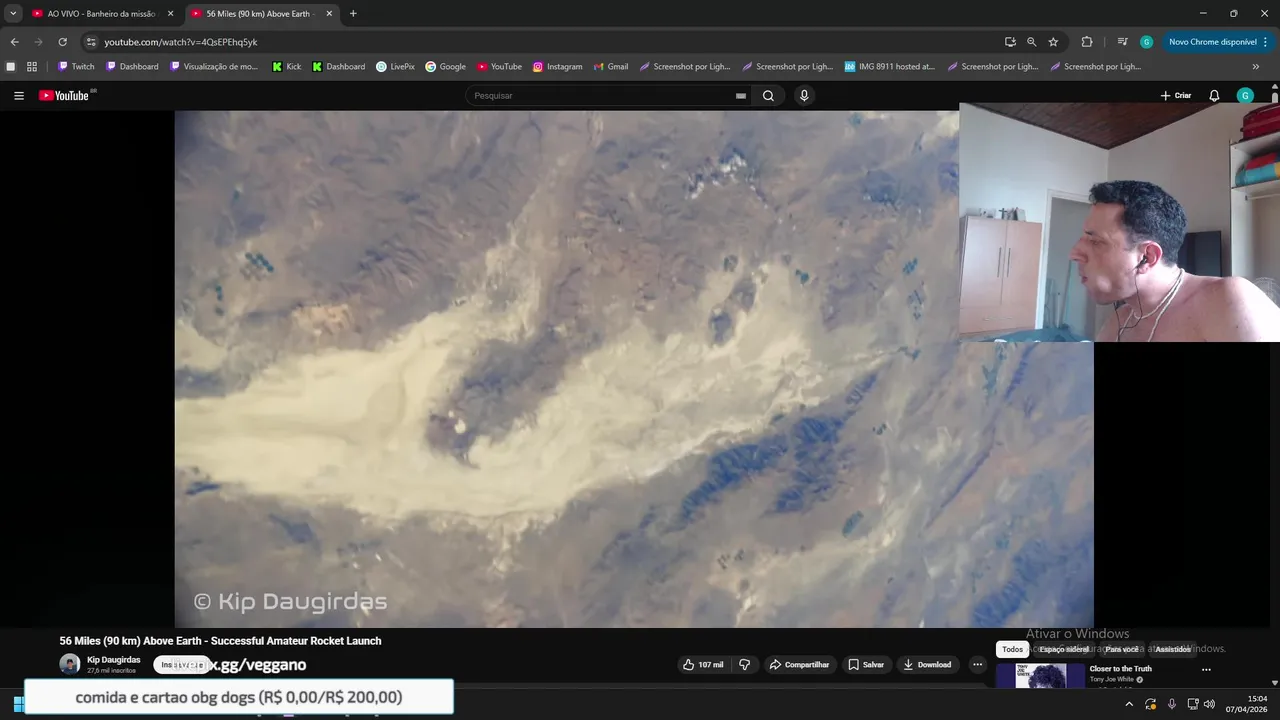The width and height of the screenshot is (1280, 720).
Task: Show hidden system tray icons chevron
Action: 1129,704
